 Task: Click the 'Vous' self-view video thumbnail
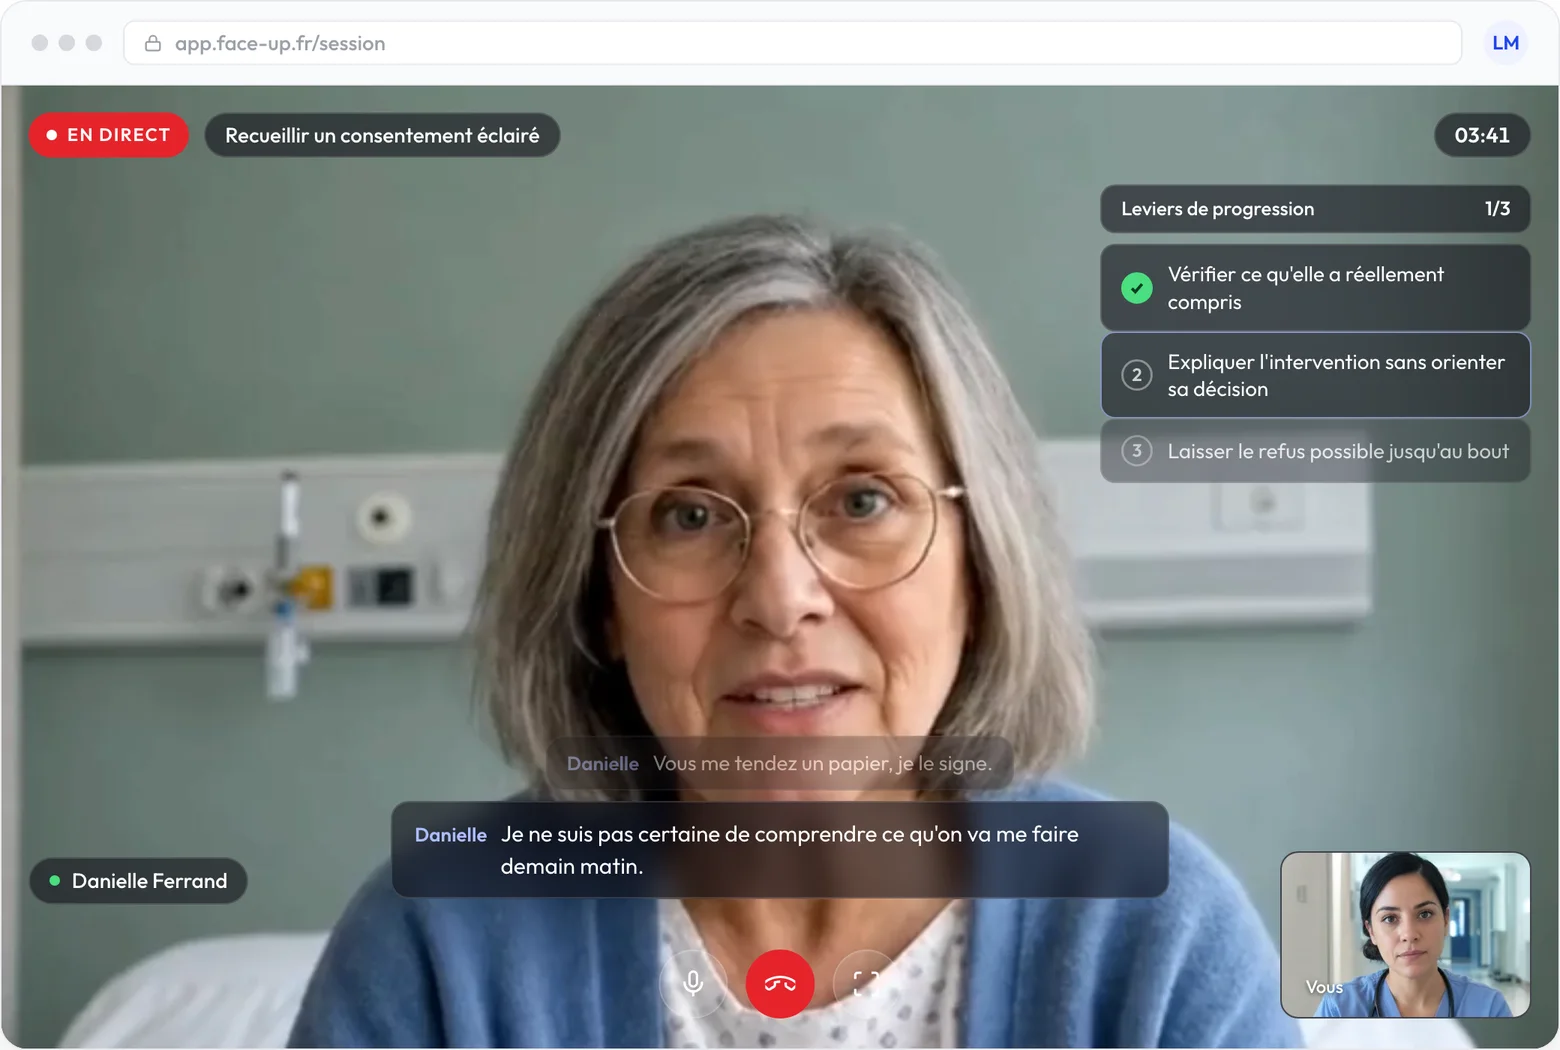pyautogui.click(x=1405, y=935)
